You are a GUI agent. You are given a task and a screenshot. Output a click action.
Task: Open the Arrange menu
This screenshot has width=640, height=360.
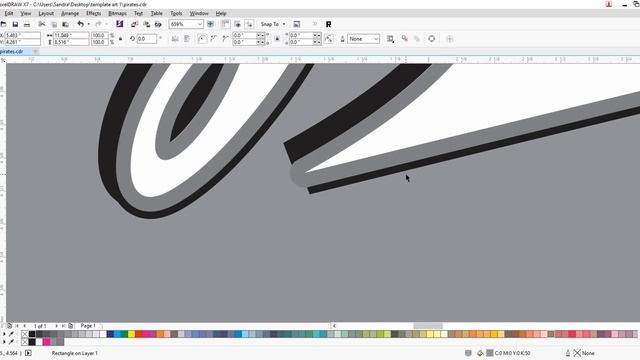(70, 13)
